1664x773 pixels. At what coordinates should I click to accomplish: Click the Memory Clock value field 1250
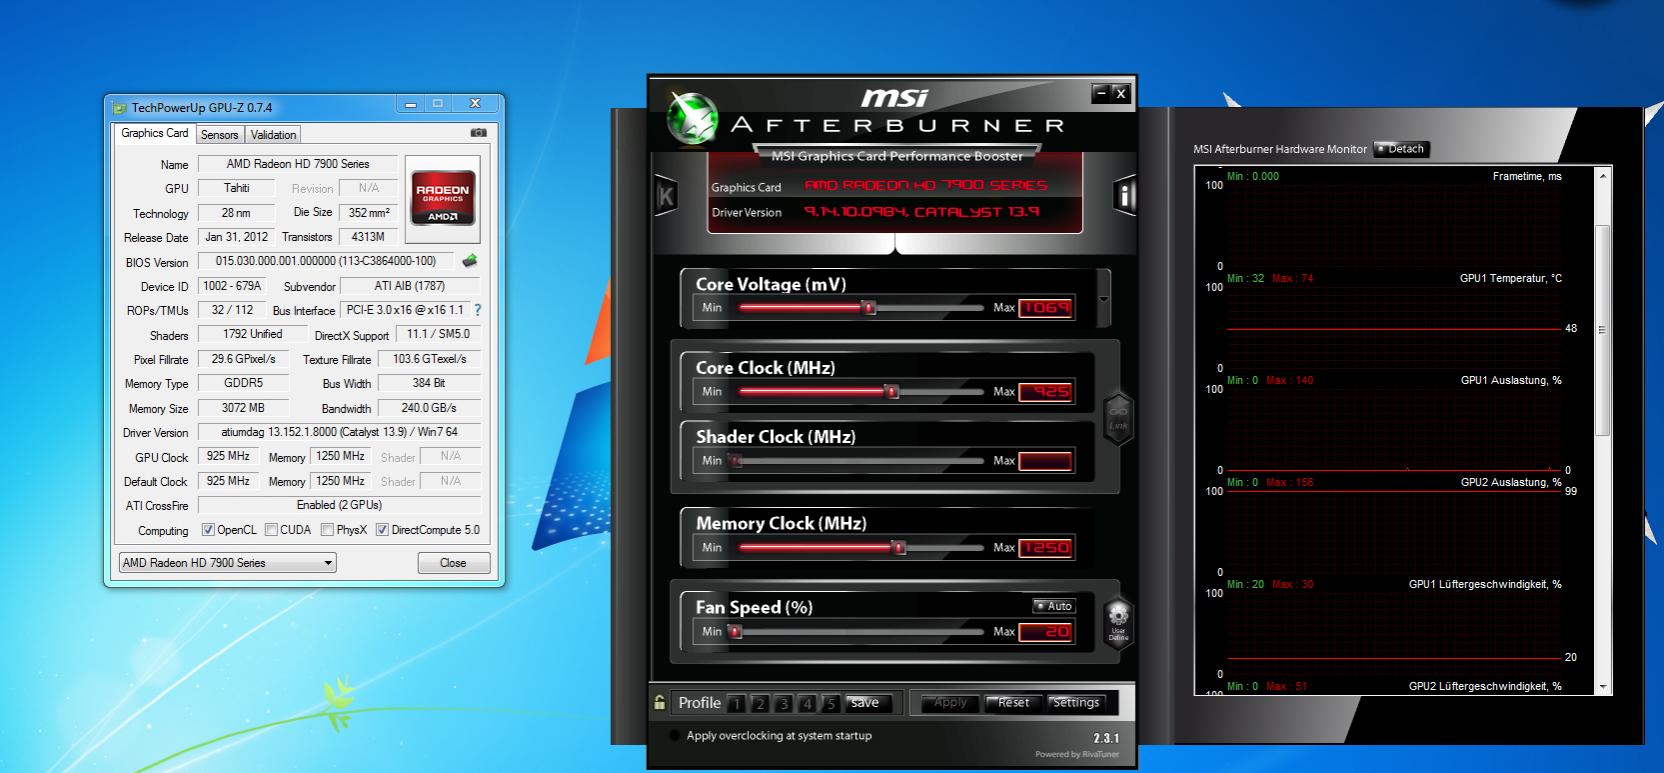[x=1045, y=547]
